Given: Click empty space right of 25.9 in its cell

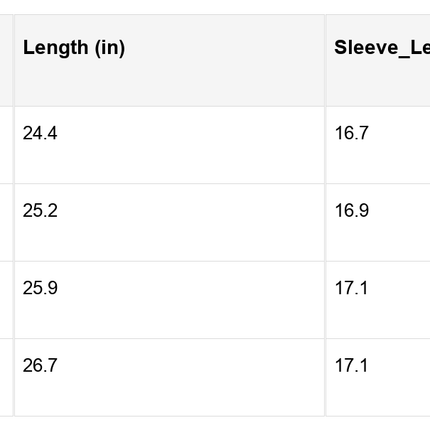Looking at the screenshot, I should (190, 300).
